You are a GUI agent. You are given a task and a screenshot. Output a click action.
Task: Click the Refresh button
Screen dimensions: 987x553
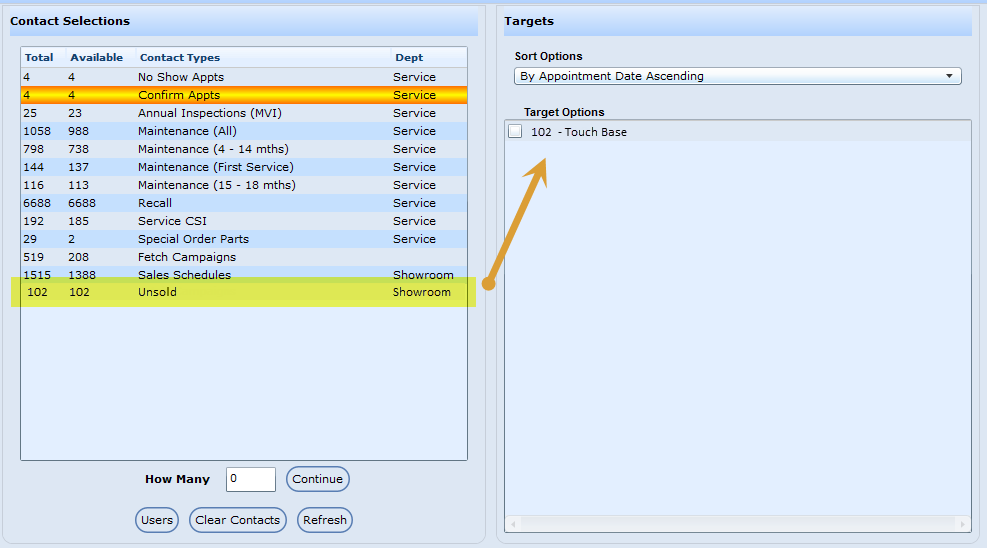[x=325, y=520]
